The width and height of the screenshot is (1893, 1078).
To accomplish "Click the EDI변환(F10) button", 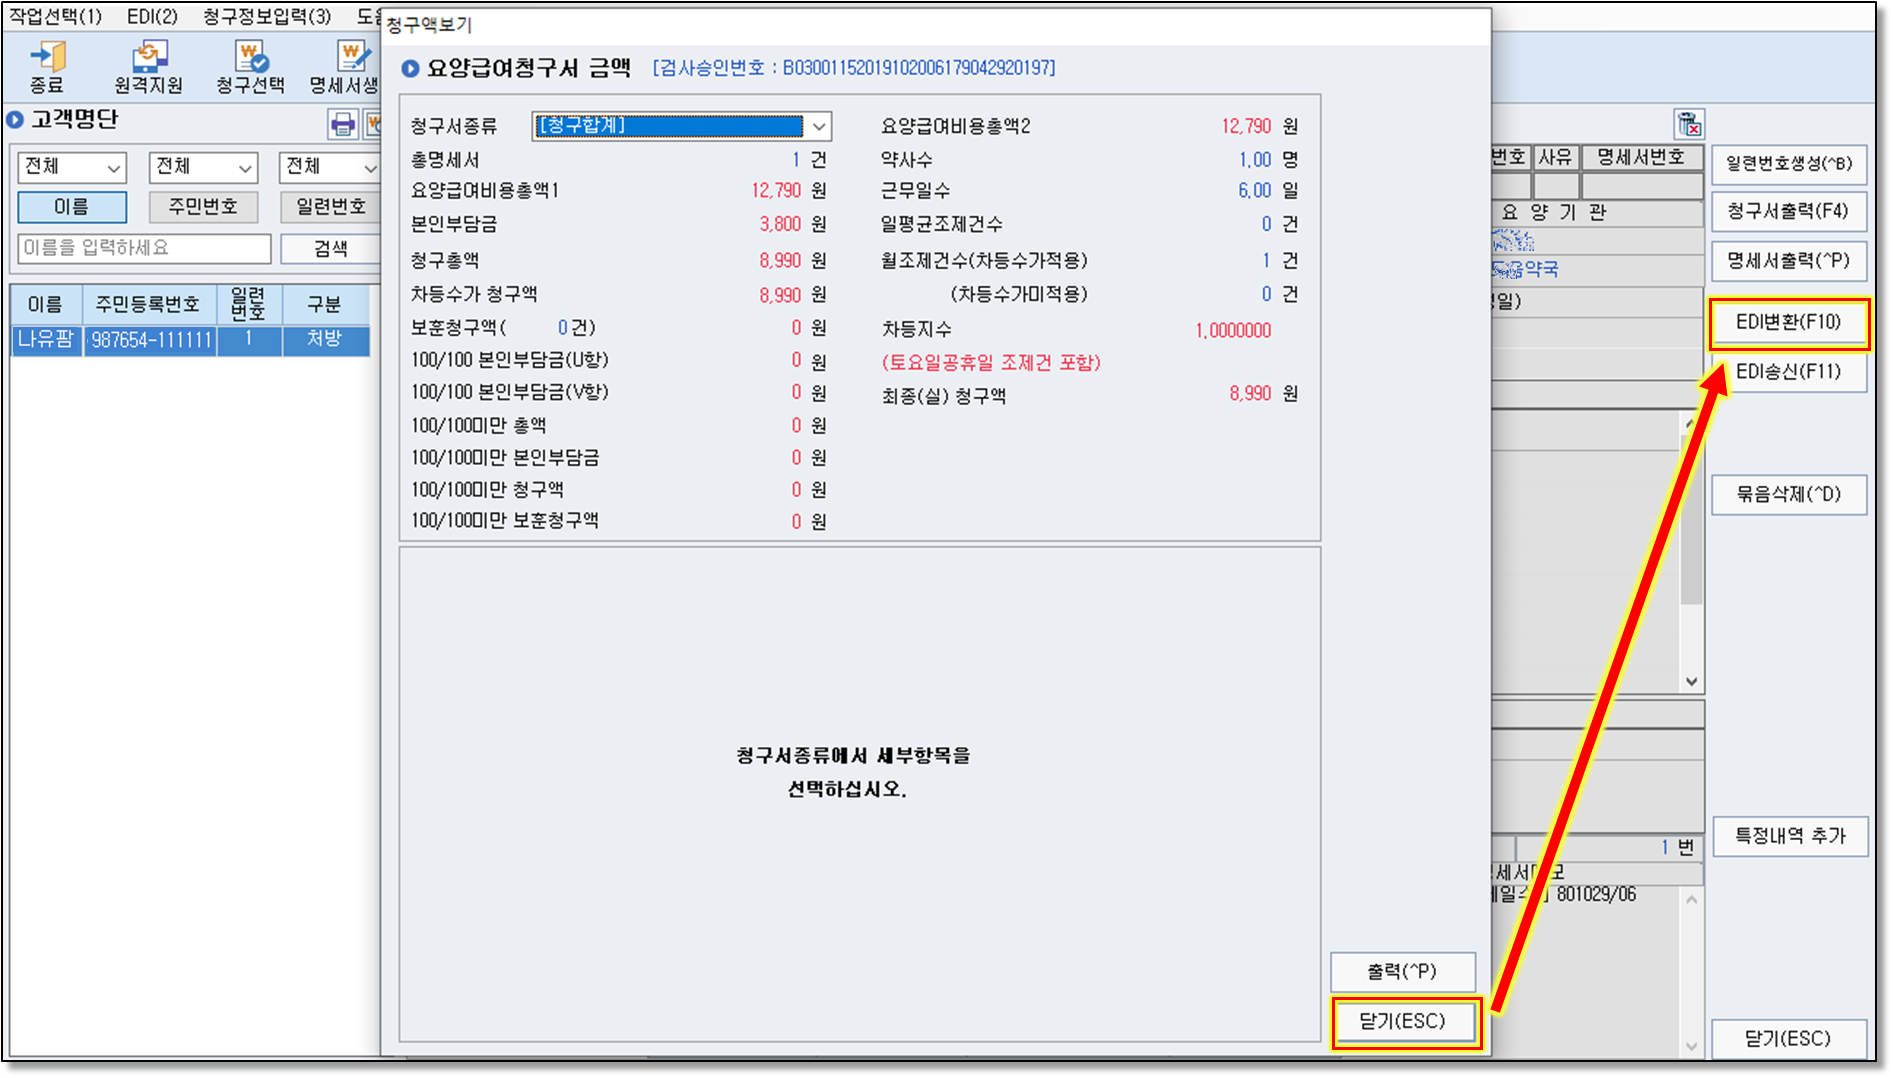I will (x=1788, y=322).
